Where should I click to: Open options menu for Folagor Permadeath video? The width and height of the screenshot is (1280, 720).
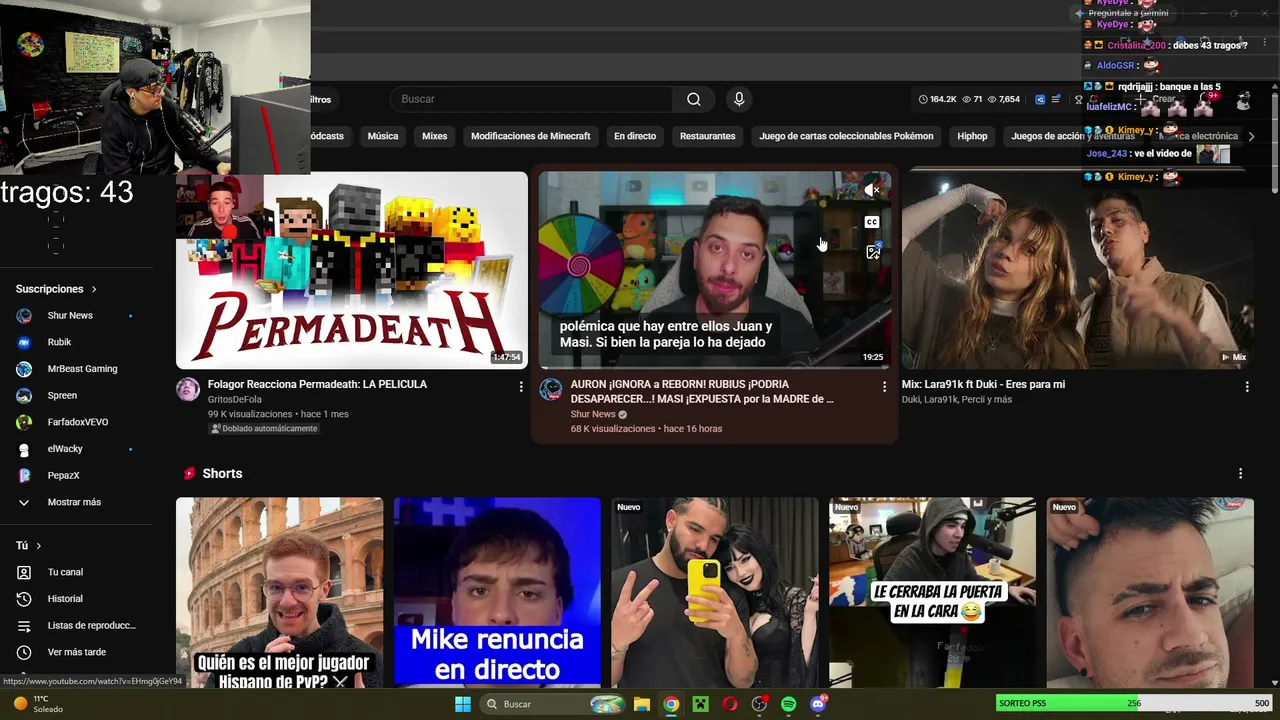coord(521,386)
